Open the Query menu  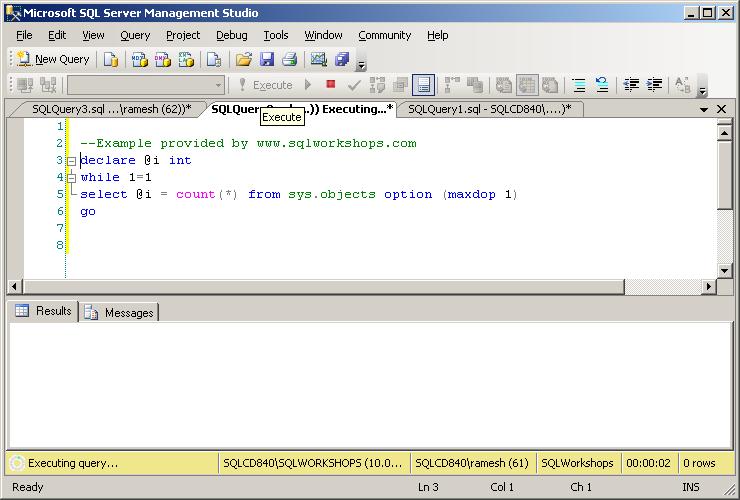coord(135,35)
